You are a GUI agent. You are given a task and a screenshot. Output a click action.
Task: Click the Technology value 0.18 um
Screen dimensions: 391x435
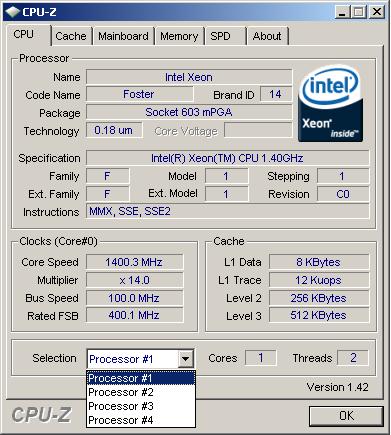tap(114, 130)
